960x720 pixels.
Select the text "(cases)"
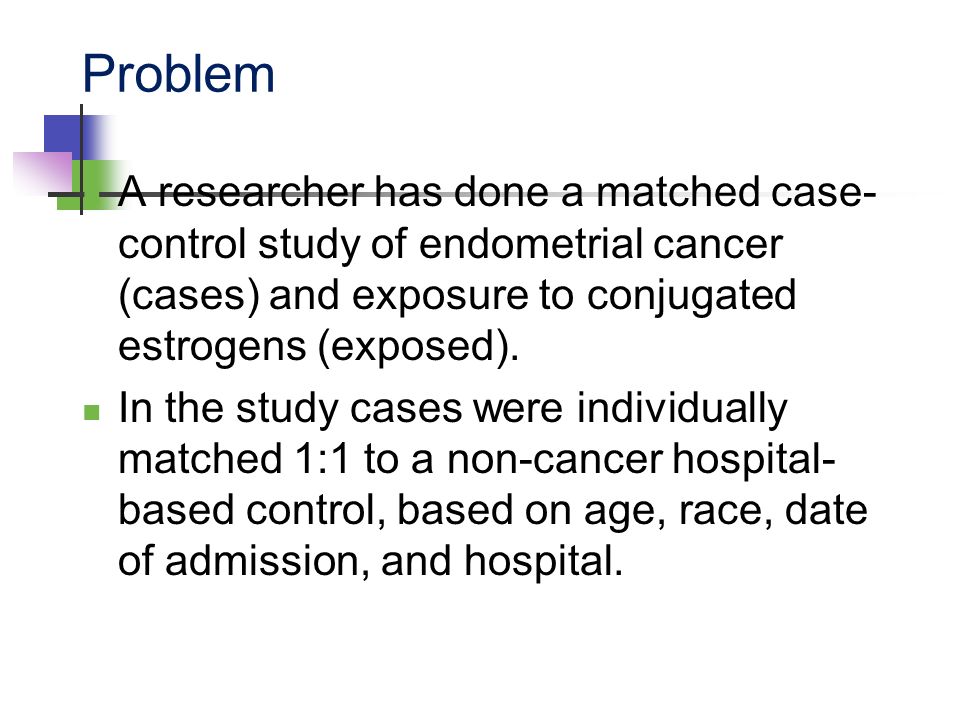click(x=189, y=296)
